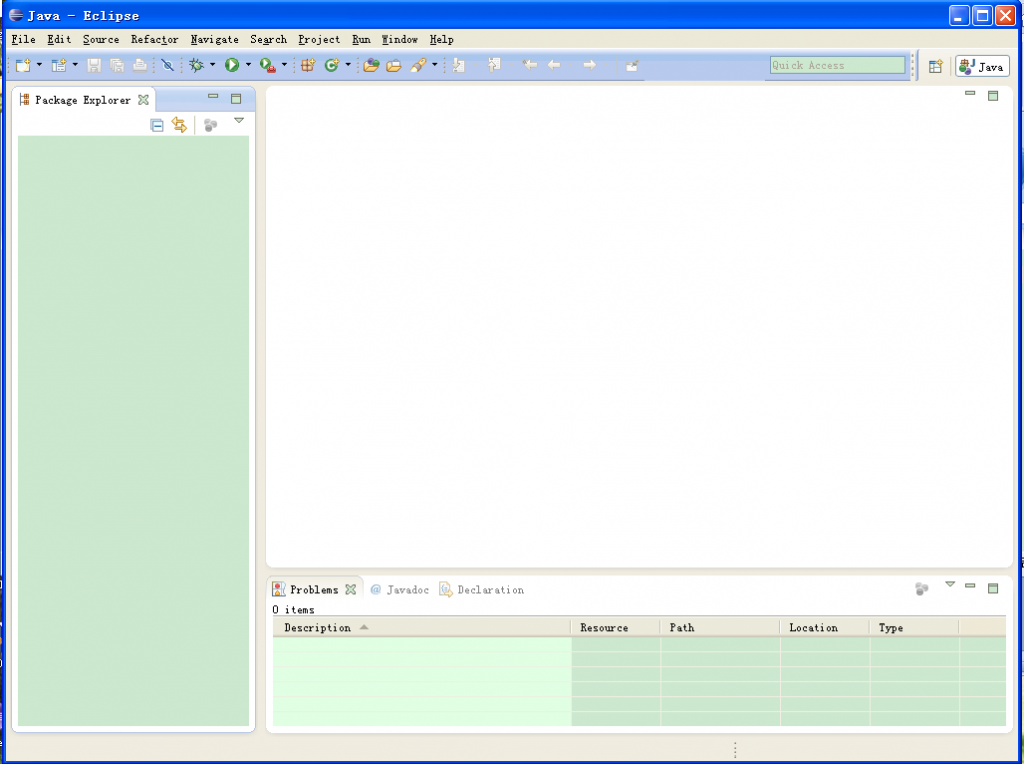This screenshot has width=1024, height=764.
Task: Click the Package Explorer Focus on Task icon
Action: (x=210, y=125)
